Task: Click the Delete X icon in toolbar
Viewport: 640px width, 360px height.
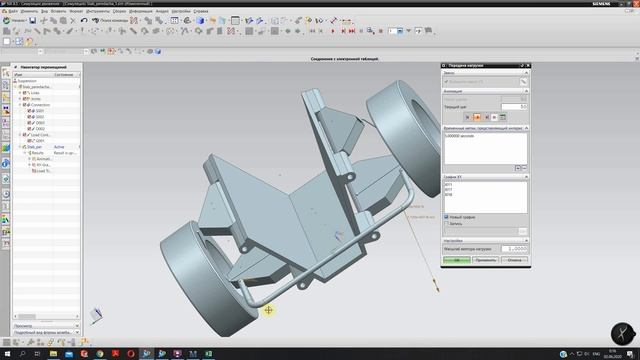Action: (73, 20)
